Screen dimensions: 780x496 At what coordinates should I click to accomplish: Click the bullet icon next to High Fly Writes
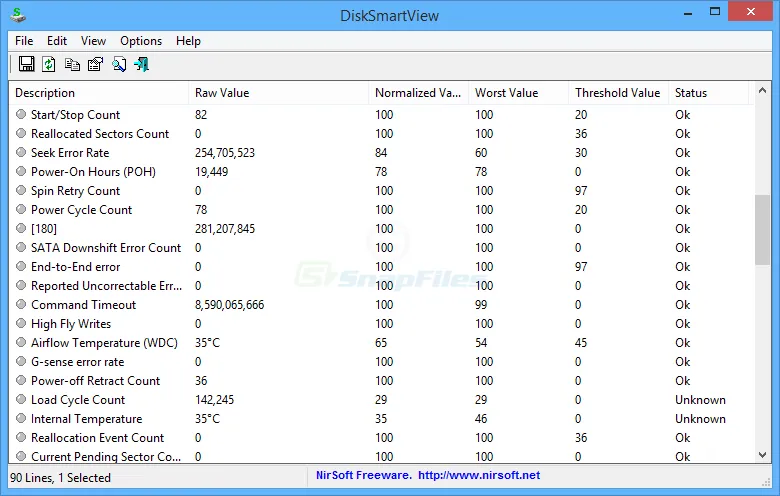(x=21, y=323)
